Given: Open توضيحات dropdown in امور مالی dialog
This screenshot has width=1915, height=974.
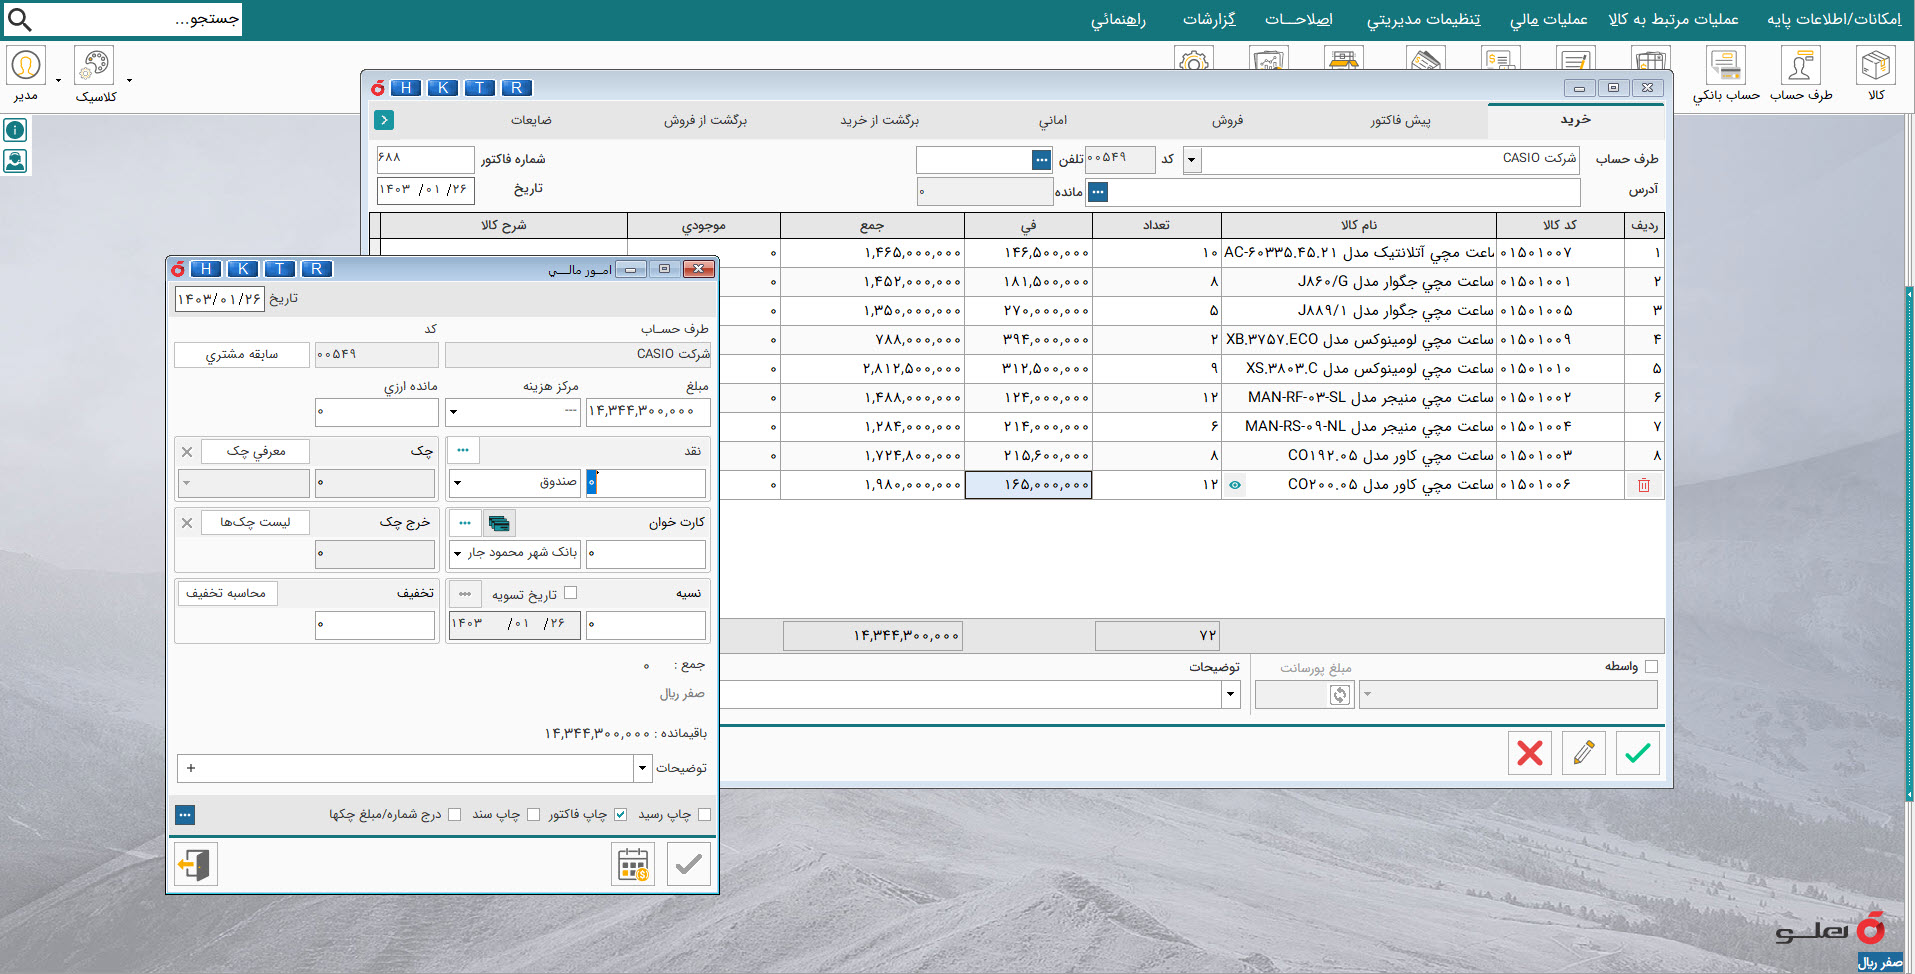Looking at the screenshot, I should [642, 769].
